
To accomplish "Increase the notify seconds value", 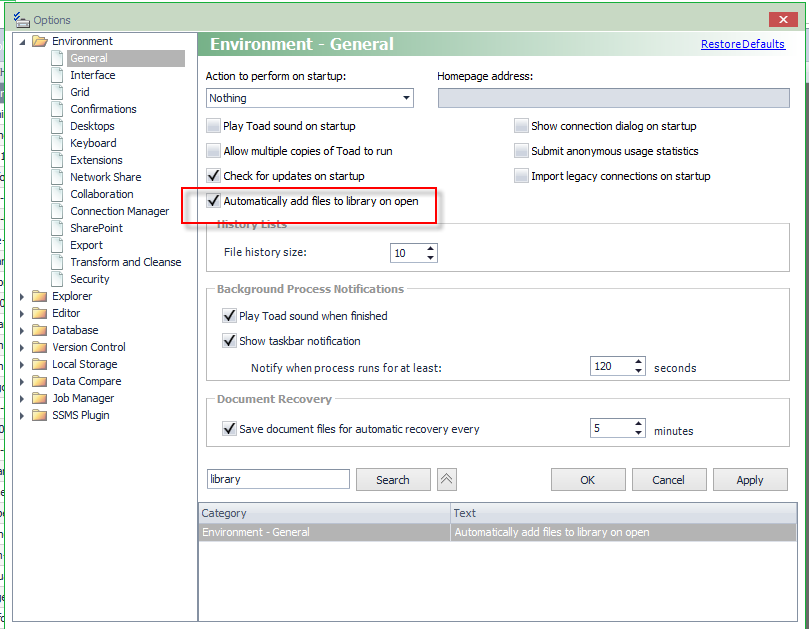I will click(638, 361).
